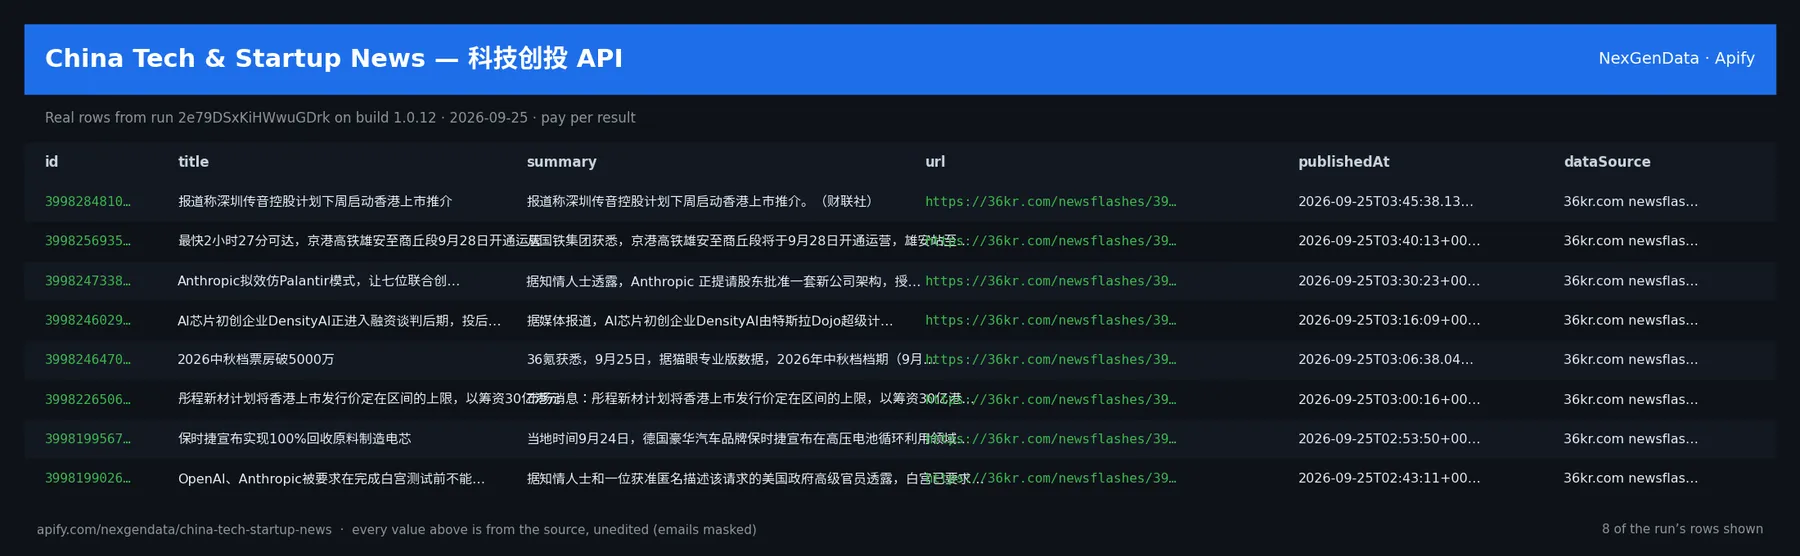Select id cell 3998246029…

(x=88, y=320)
